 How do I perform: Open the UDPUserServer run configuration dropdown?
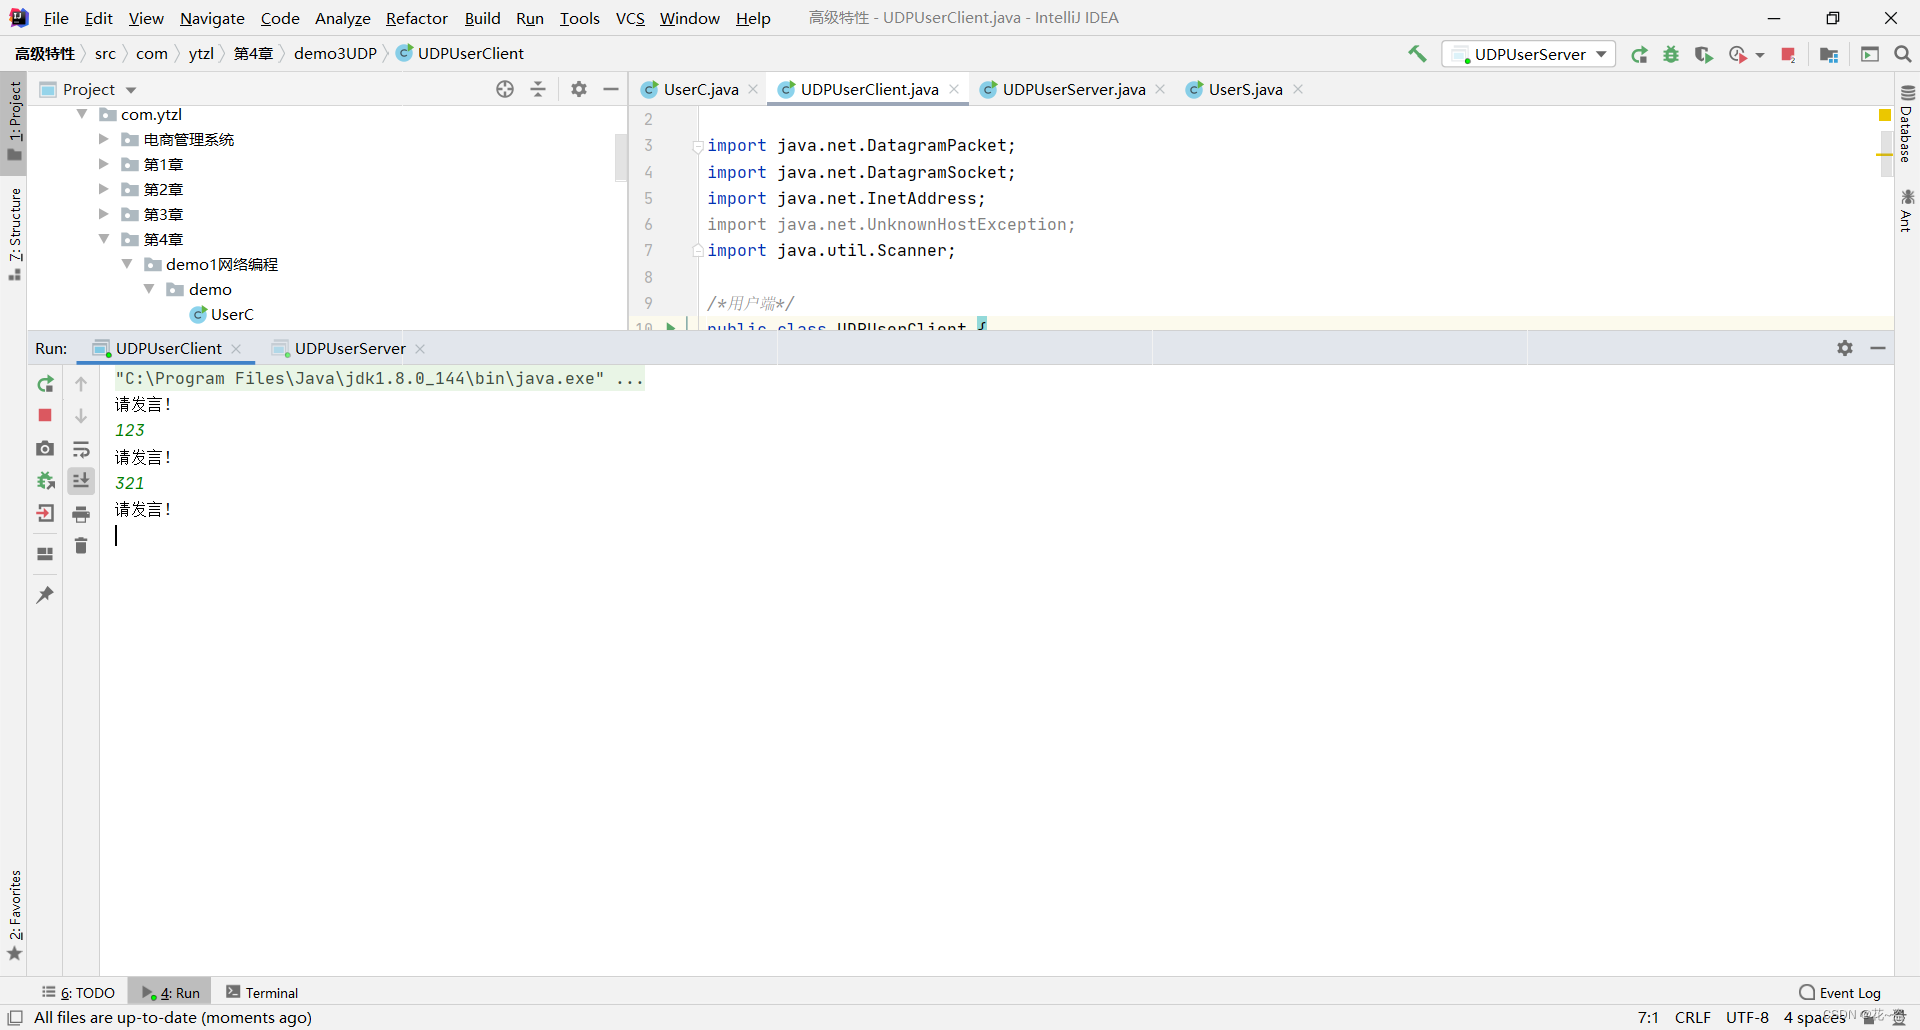[x=1529, y=54]
